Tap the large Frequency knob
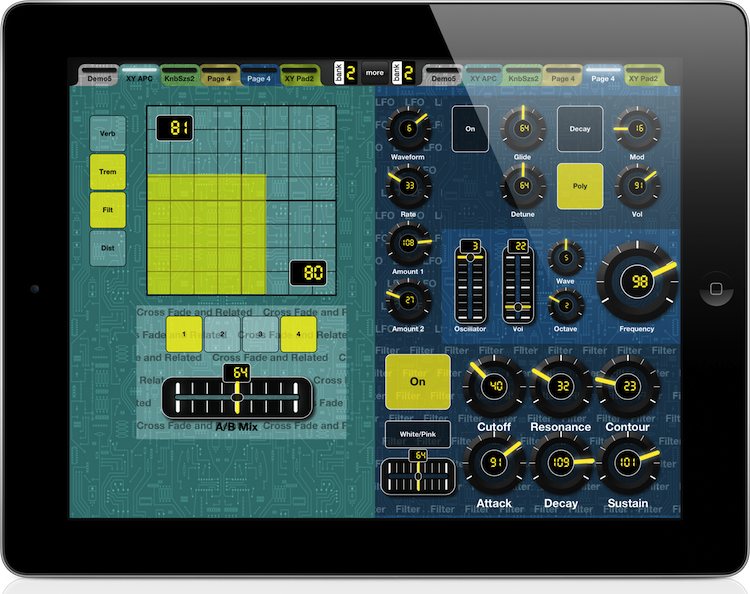The width and height of the screenshot is (750, 594). (x=638, y=282)
